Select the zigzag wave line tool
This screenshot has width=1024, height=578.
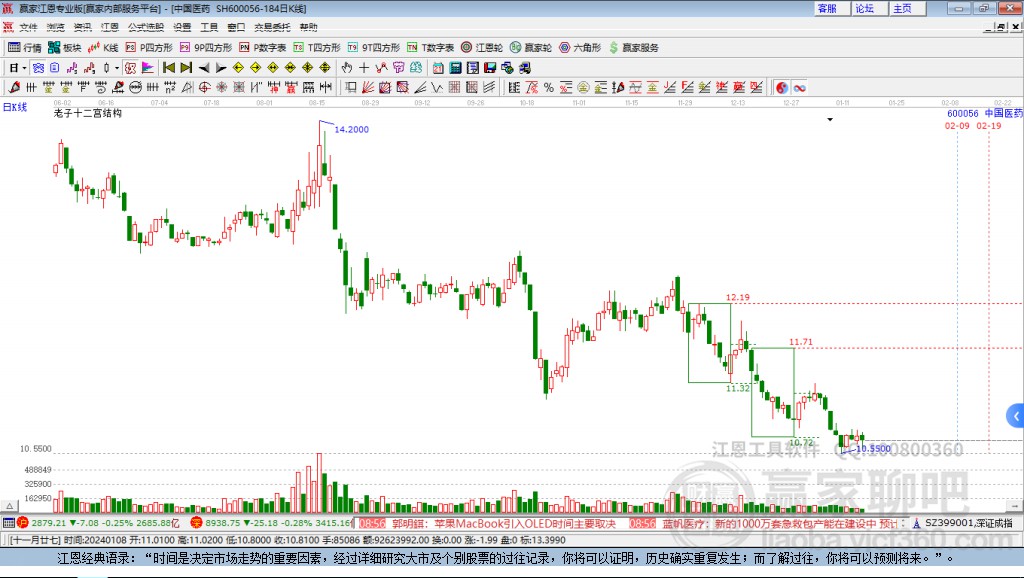pos(436,88)
